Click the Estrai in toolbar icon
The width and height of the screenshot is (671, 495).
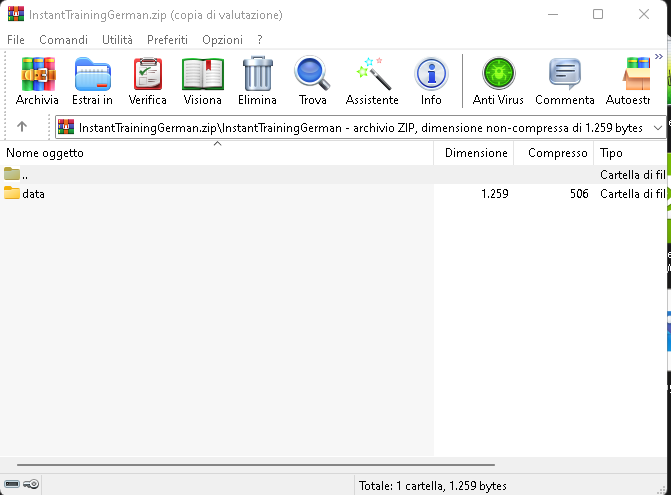(x=92, y=81)
